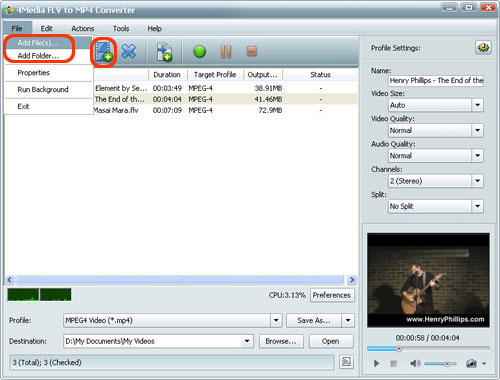Click the Browse... button

coord(281,341)
